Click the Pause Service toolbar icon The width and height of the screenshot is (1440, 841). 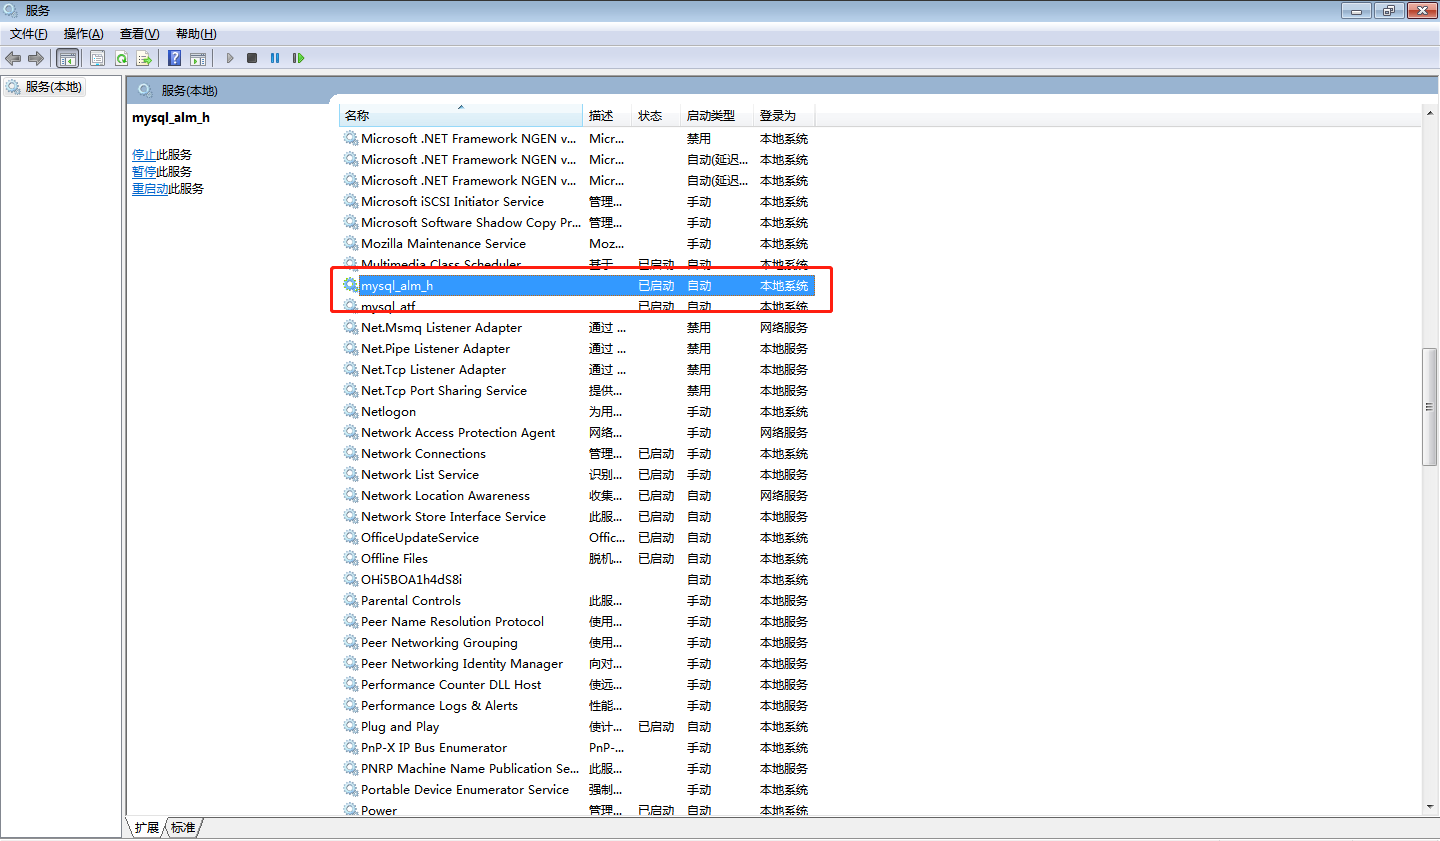coord(275,58)
